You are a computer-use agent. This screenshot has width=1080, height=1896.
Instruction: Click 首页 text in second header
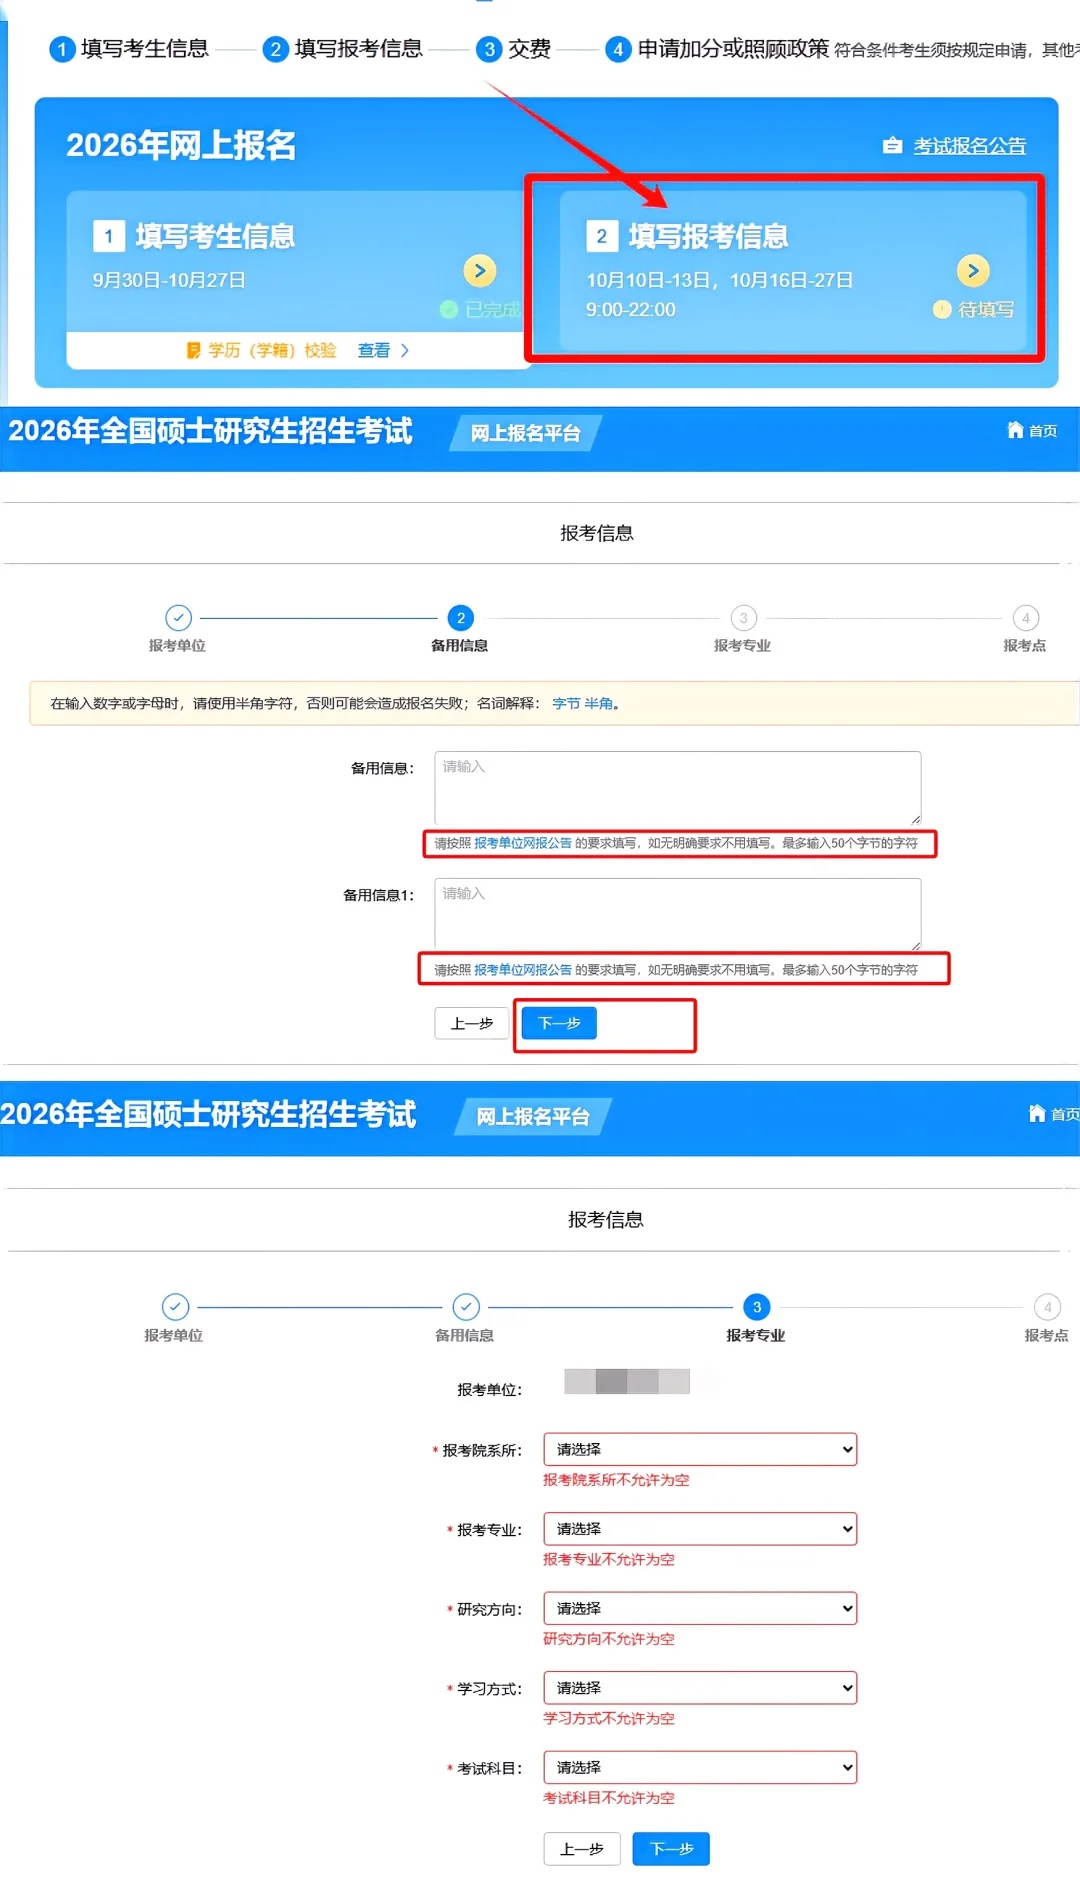[1065, 1114]
